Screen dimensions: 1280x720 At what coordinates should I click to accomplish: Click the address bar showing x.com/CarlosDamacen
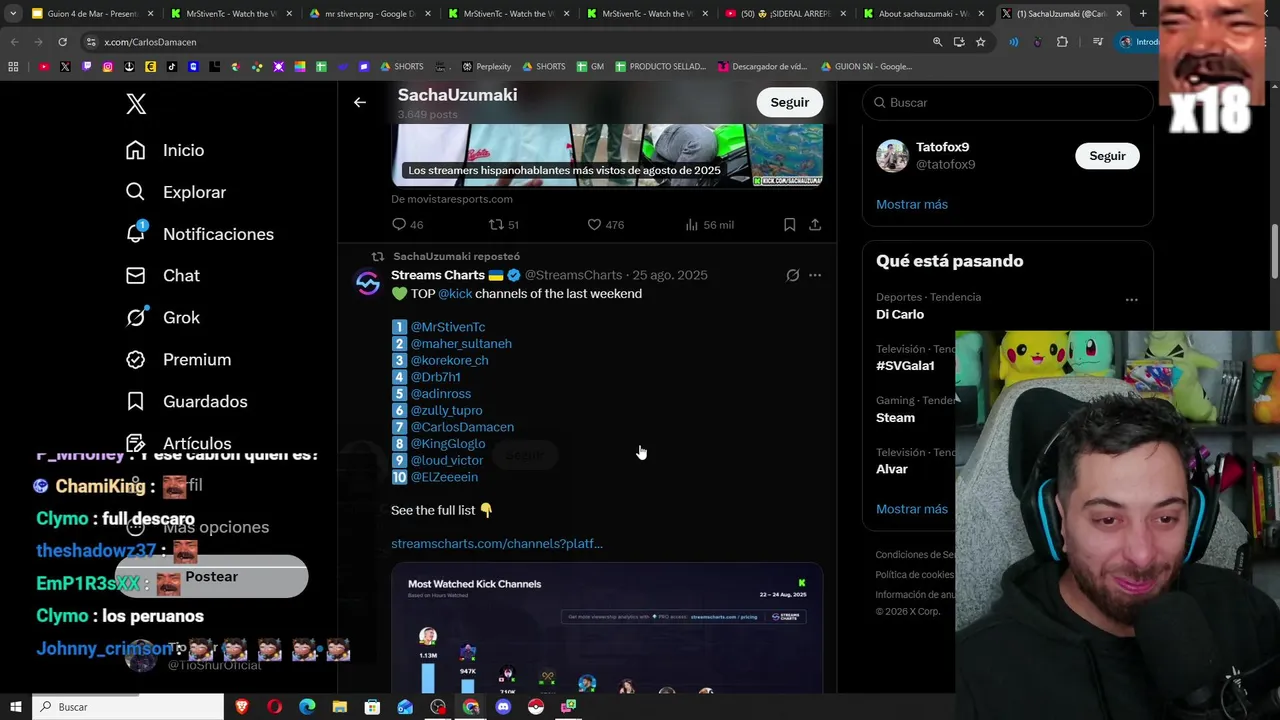[500, 42]
